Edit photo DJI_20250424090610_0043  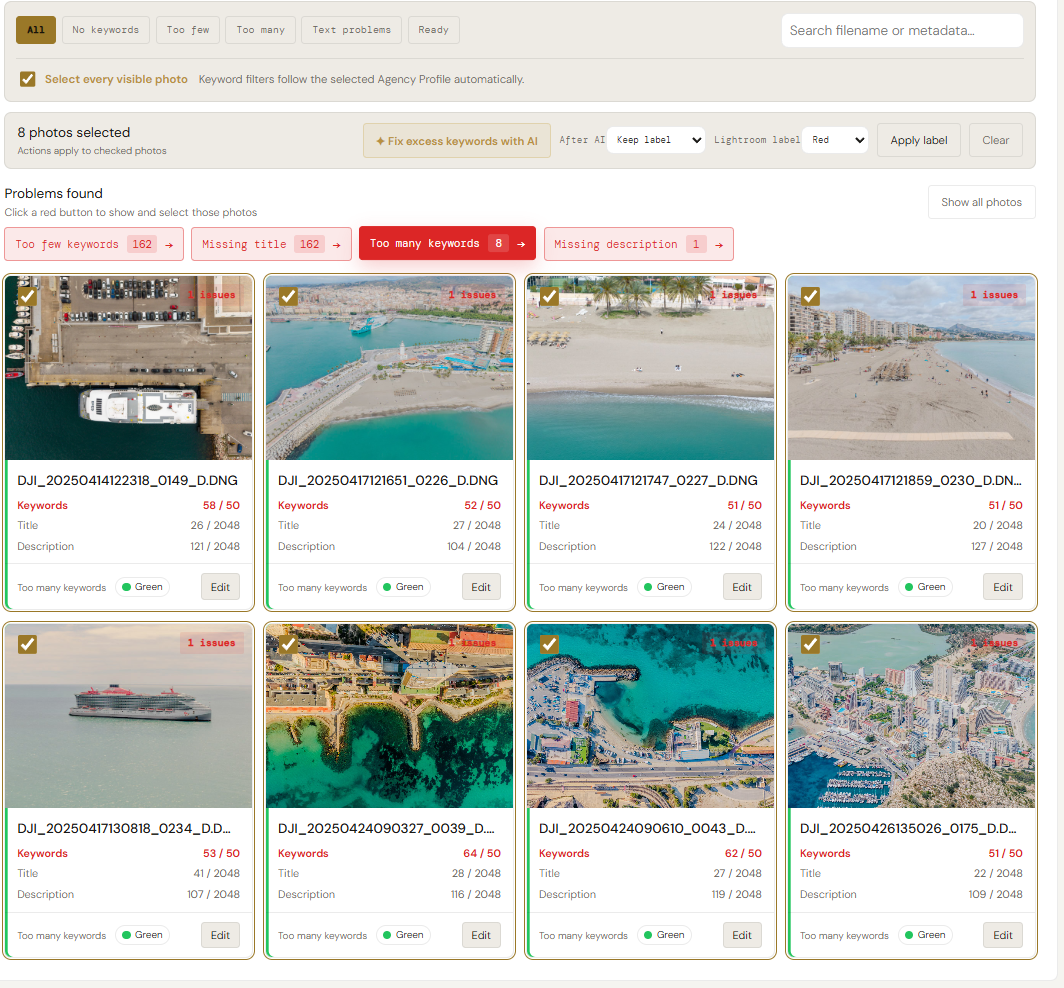[742, 935]
